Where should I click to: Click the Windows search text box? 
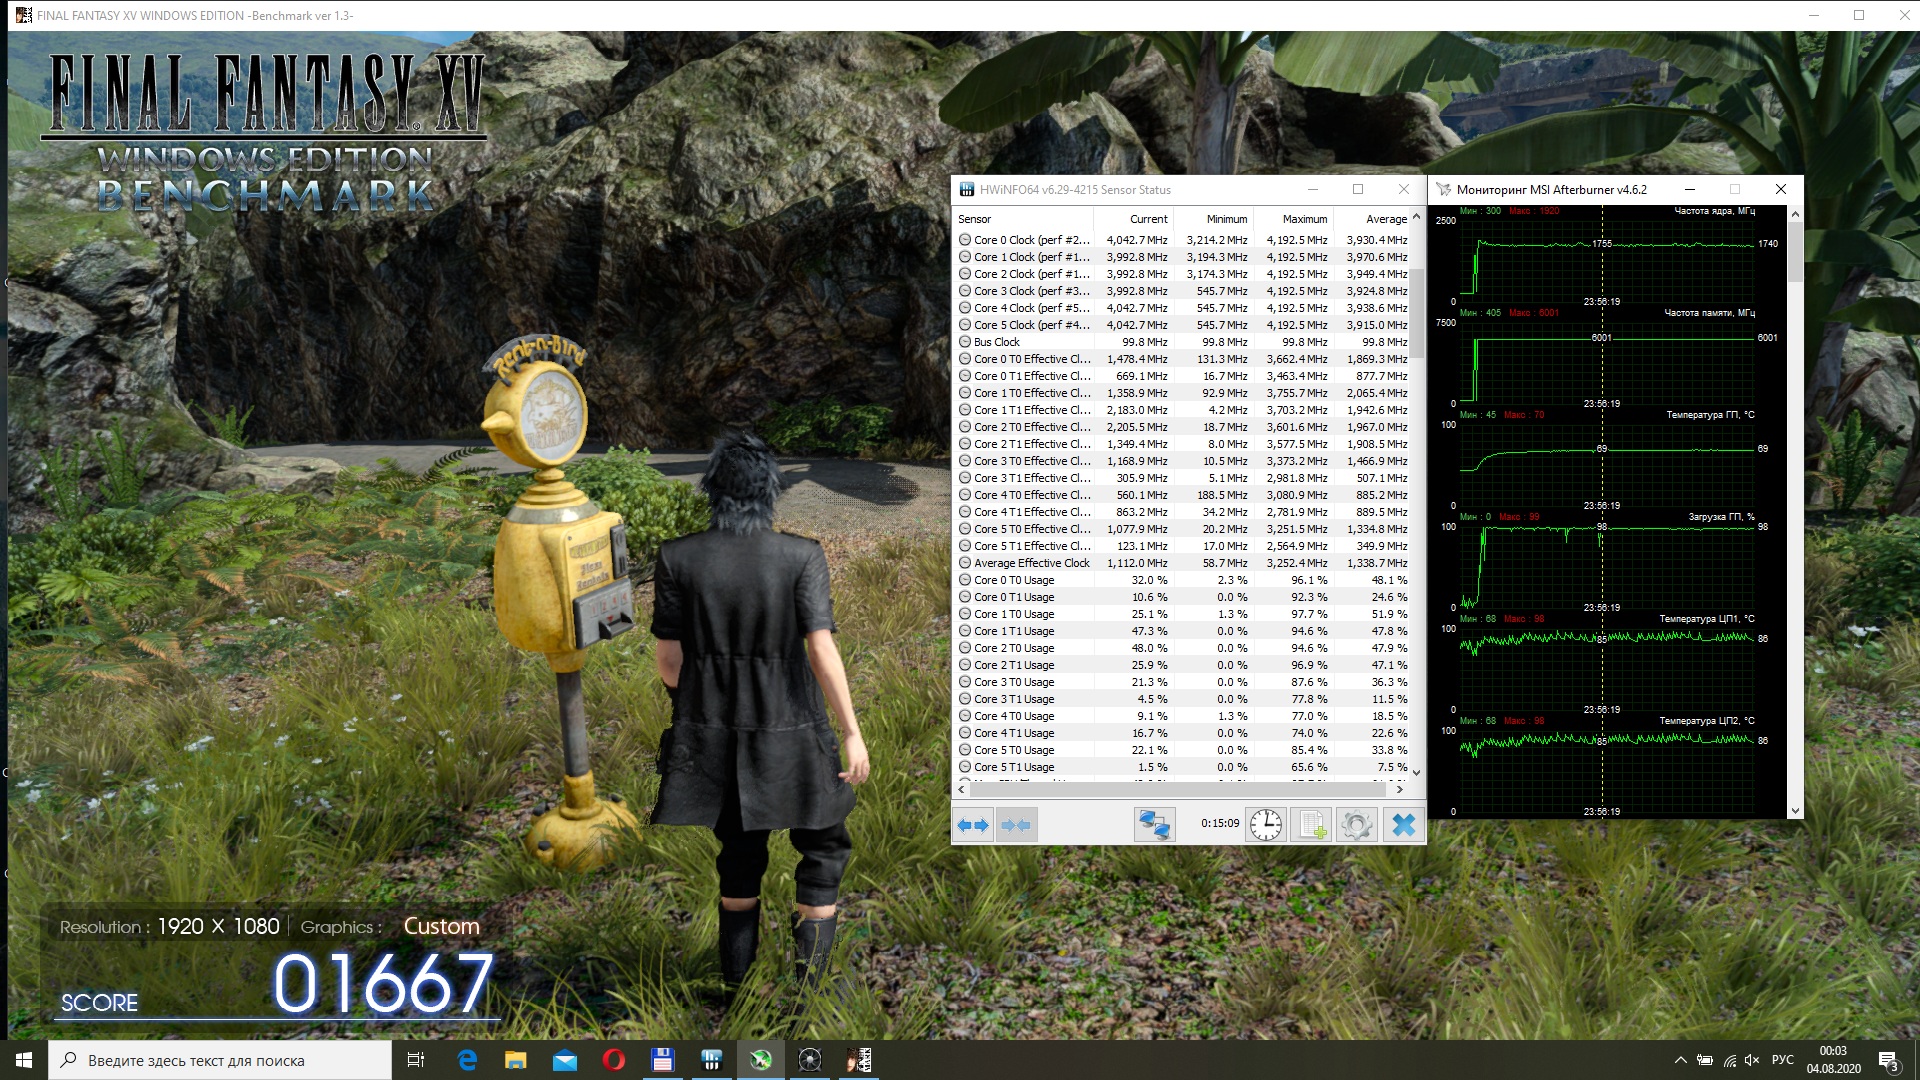(220, 1060)
